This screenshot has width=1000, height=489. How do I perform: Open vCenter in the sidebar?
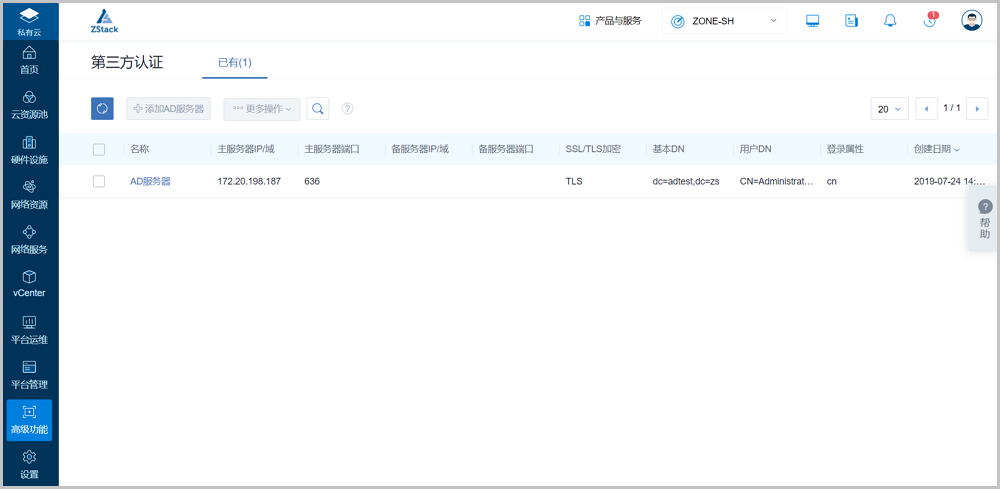[x=29, y=283]
